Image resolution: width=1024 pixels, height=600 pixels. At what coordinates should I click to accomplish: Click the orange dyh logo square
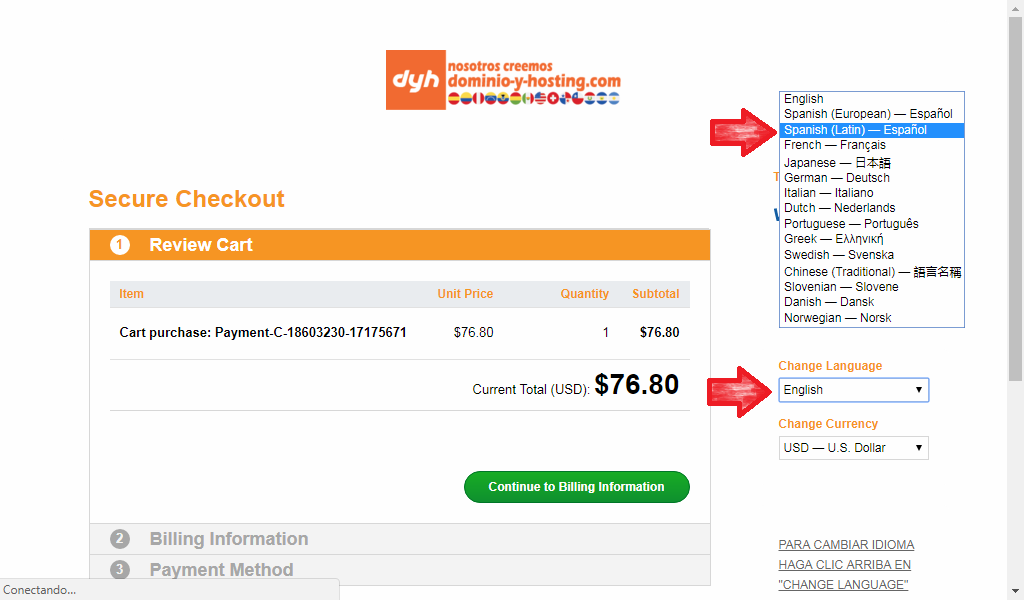[415, 80]
